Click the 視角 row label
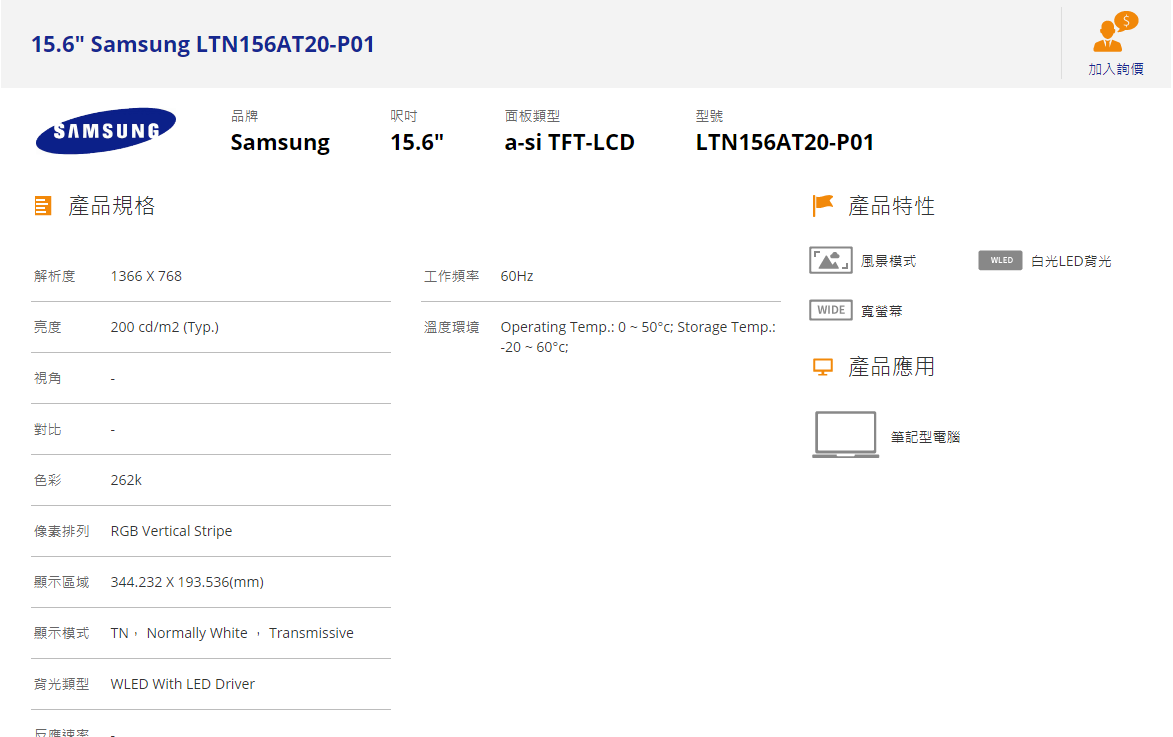The image size is (1173, 737). click(x=48, y=379)
